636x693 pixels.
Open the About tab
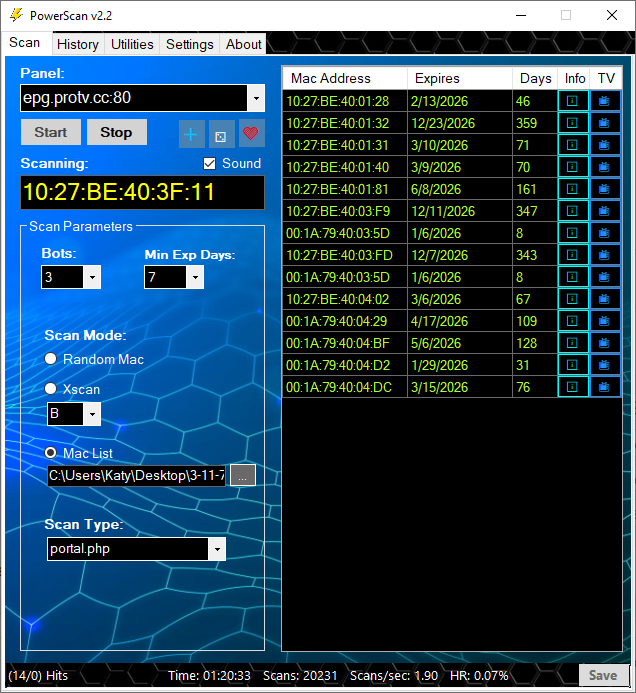click(243, 44)
